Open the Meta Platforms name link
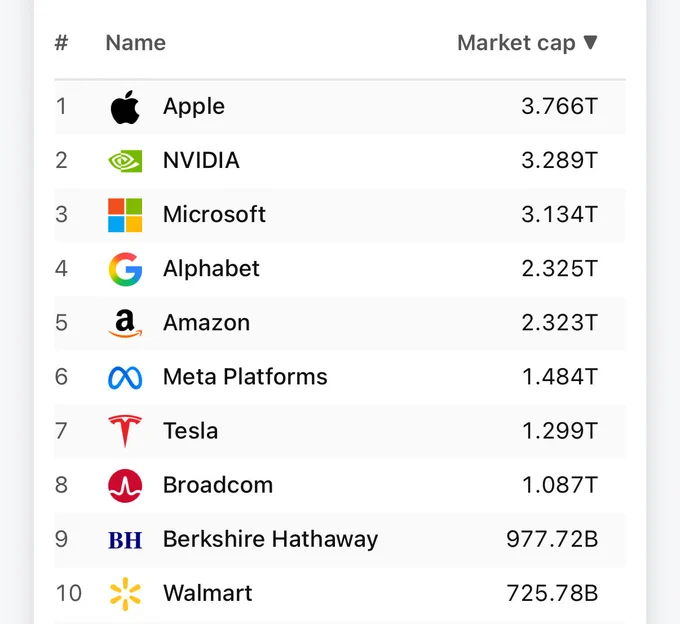 pos(245,377)
